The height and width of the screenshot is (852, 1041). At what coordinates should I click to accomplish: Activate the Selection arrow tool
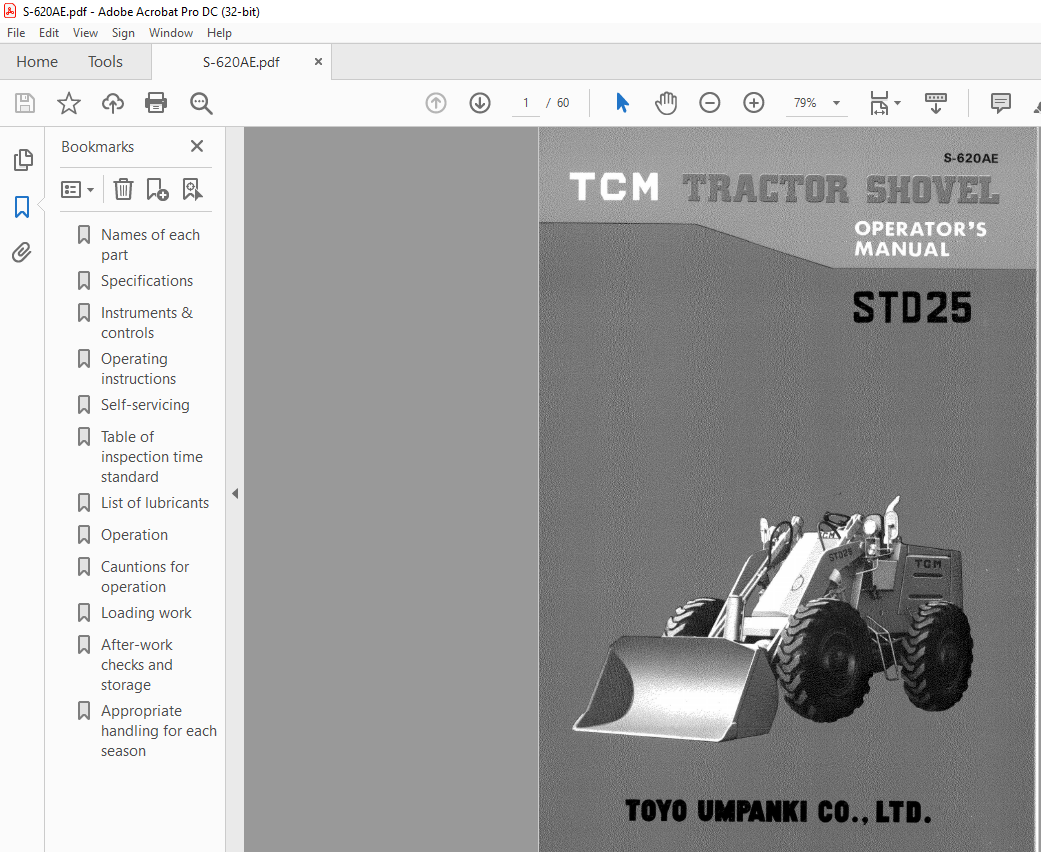tap(622, 103)
